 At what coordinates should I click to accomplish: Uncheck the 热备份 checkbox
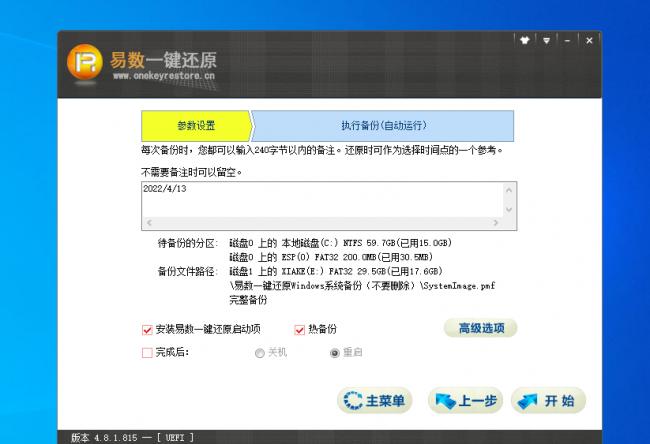coord(299,330)
